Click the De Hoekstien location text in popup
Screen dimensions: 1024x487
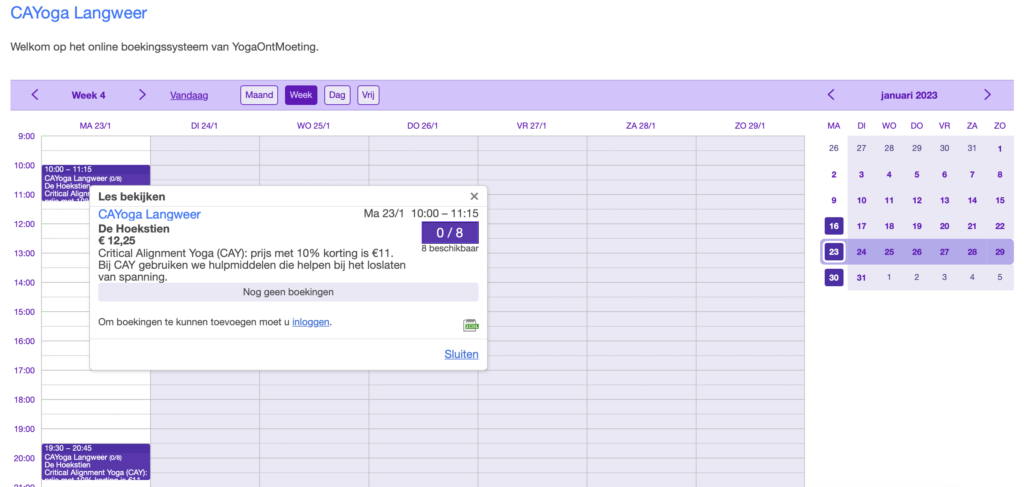(134, 229)
